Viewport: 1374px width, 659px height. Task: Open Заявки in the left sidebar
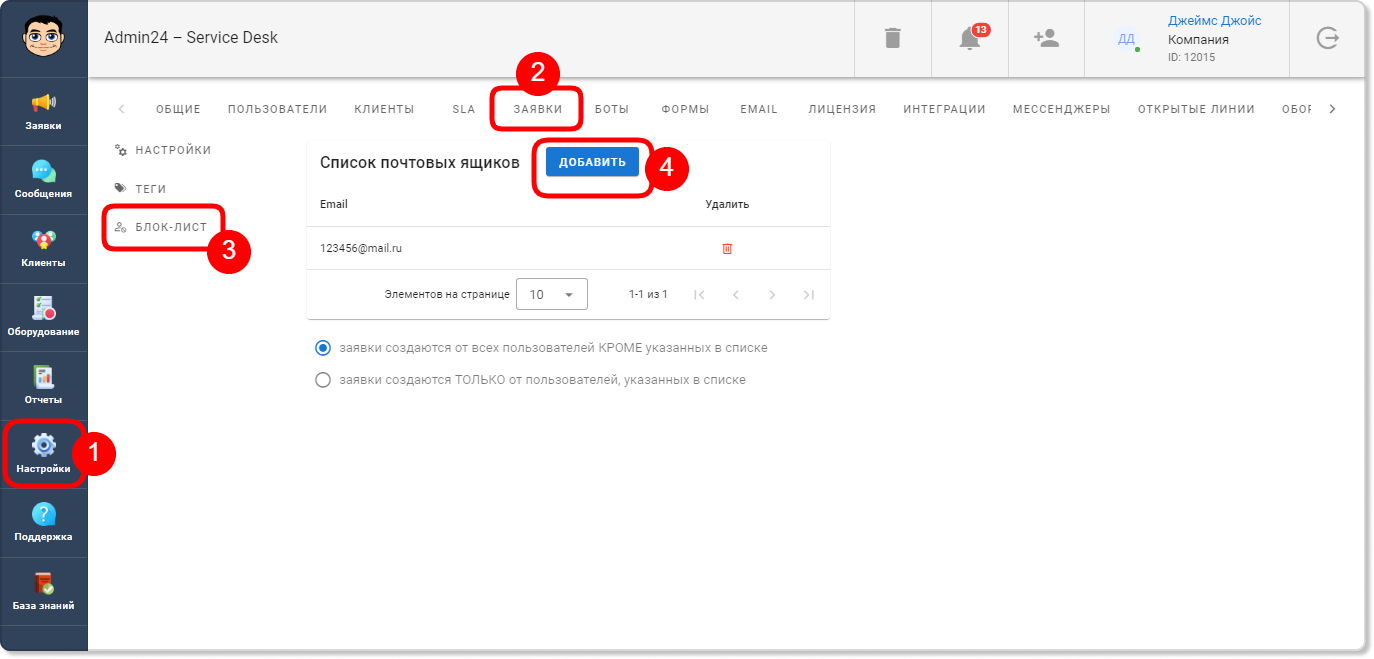44,112
